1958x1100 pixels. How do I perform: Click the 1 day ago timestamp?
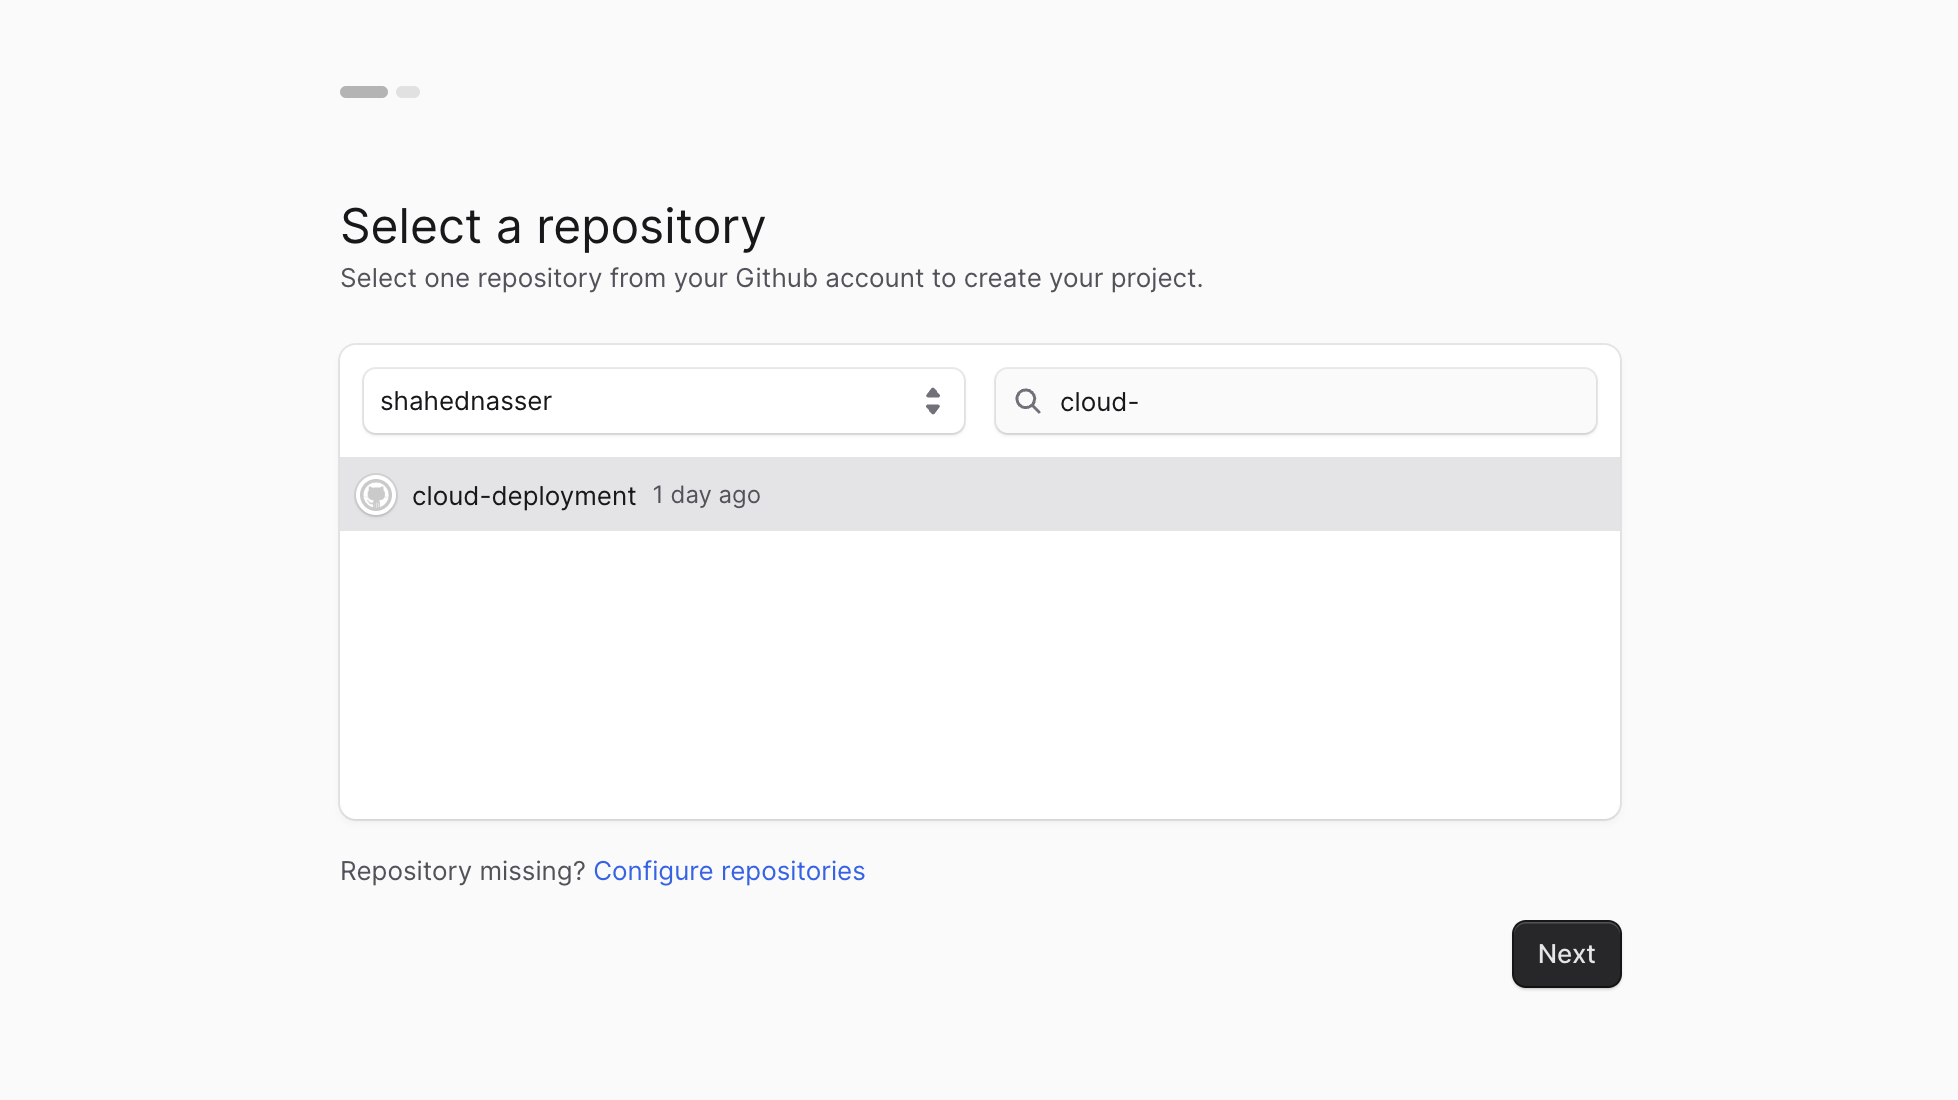(x=706, y=494)
